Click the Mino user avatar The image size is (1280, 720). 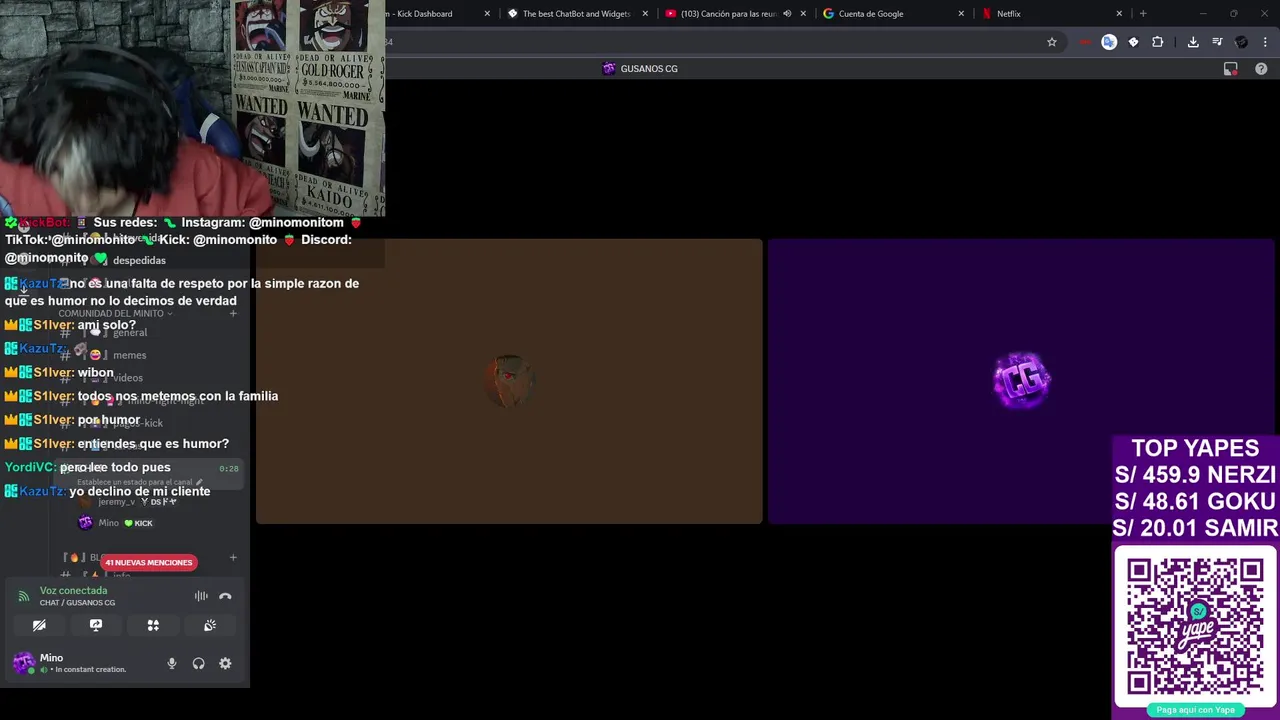coord(23,663)
